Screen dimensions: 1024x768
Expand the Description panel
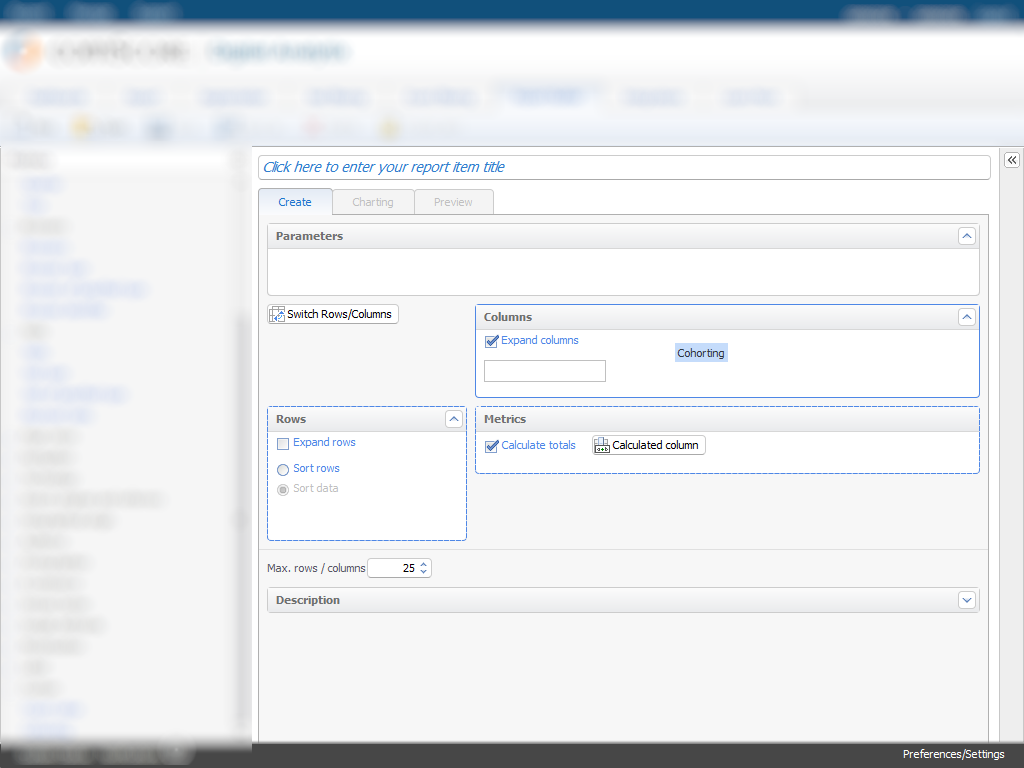tap(967, 600)
